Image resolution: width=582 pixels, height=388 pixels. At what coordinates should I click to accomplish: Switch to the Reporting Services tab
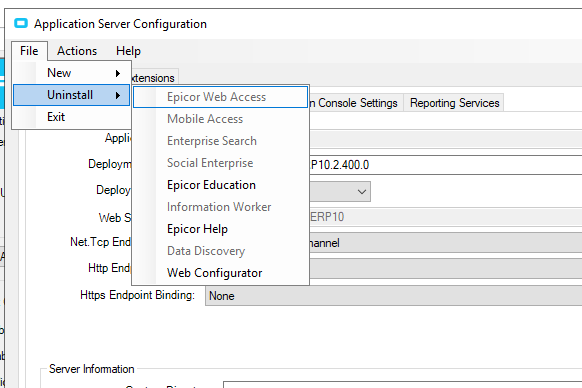[454, 103]
